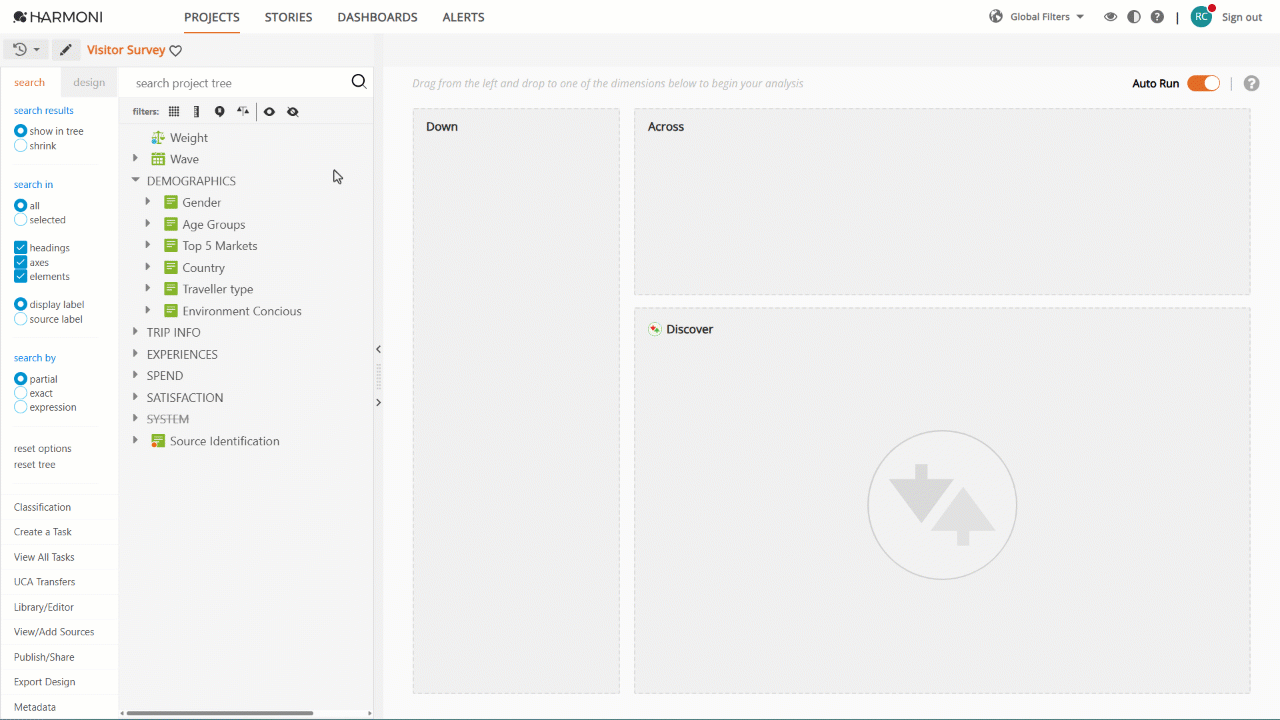Viewport: 1280px width, 720px height.
Task: Click the Country axis icon
Action: tap(171, 267)
